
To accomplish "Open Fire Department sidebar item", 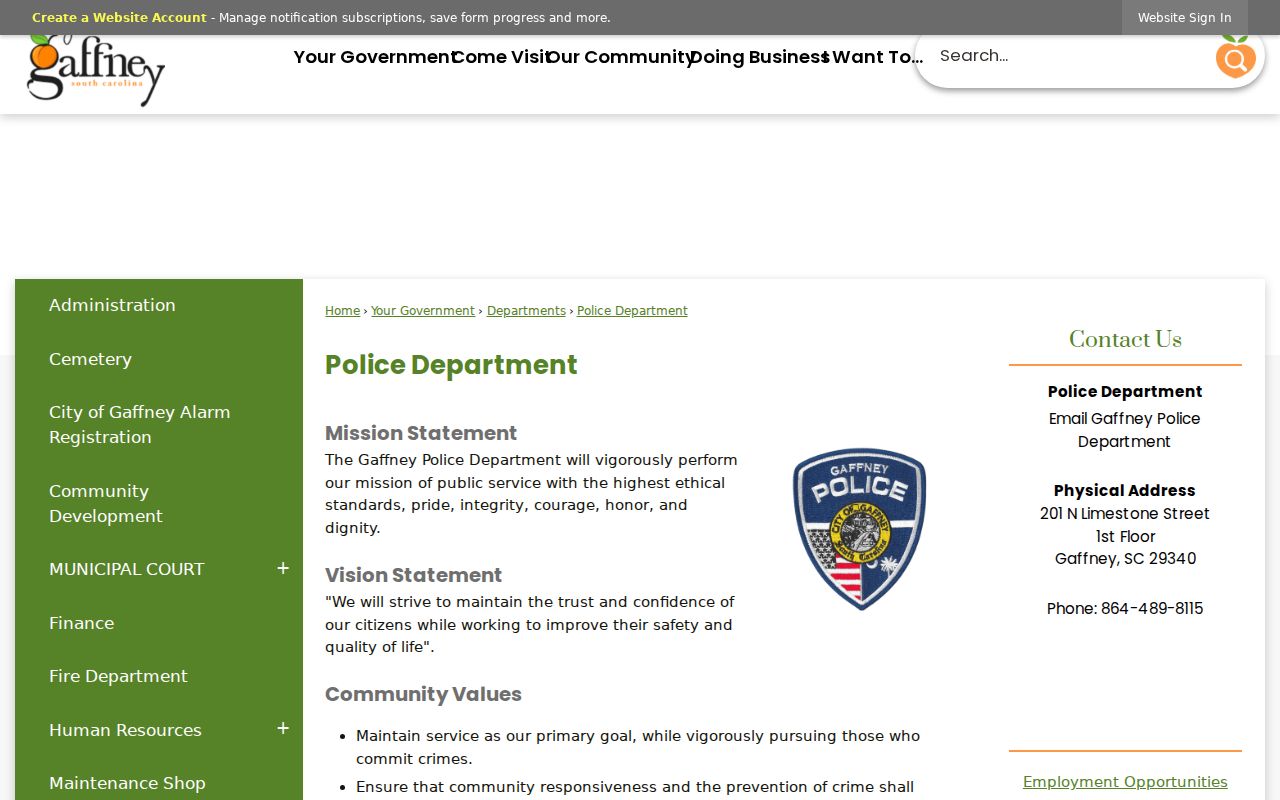I will (159, 676).
